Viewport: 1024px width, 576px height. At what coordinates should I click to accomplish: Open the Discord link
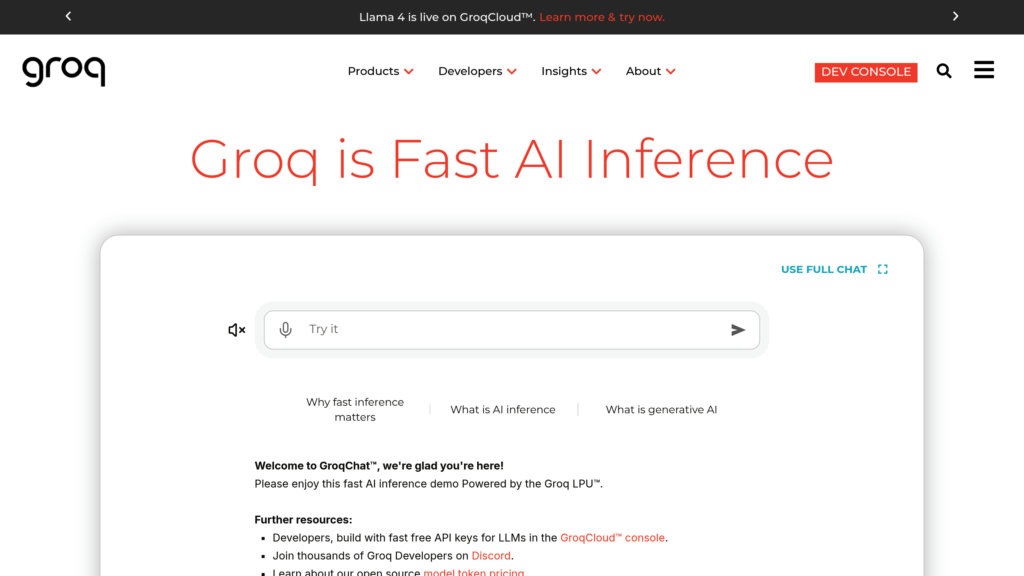tap(491, 556)
